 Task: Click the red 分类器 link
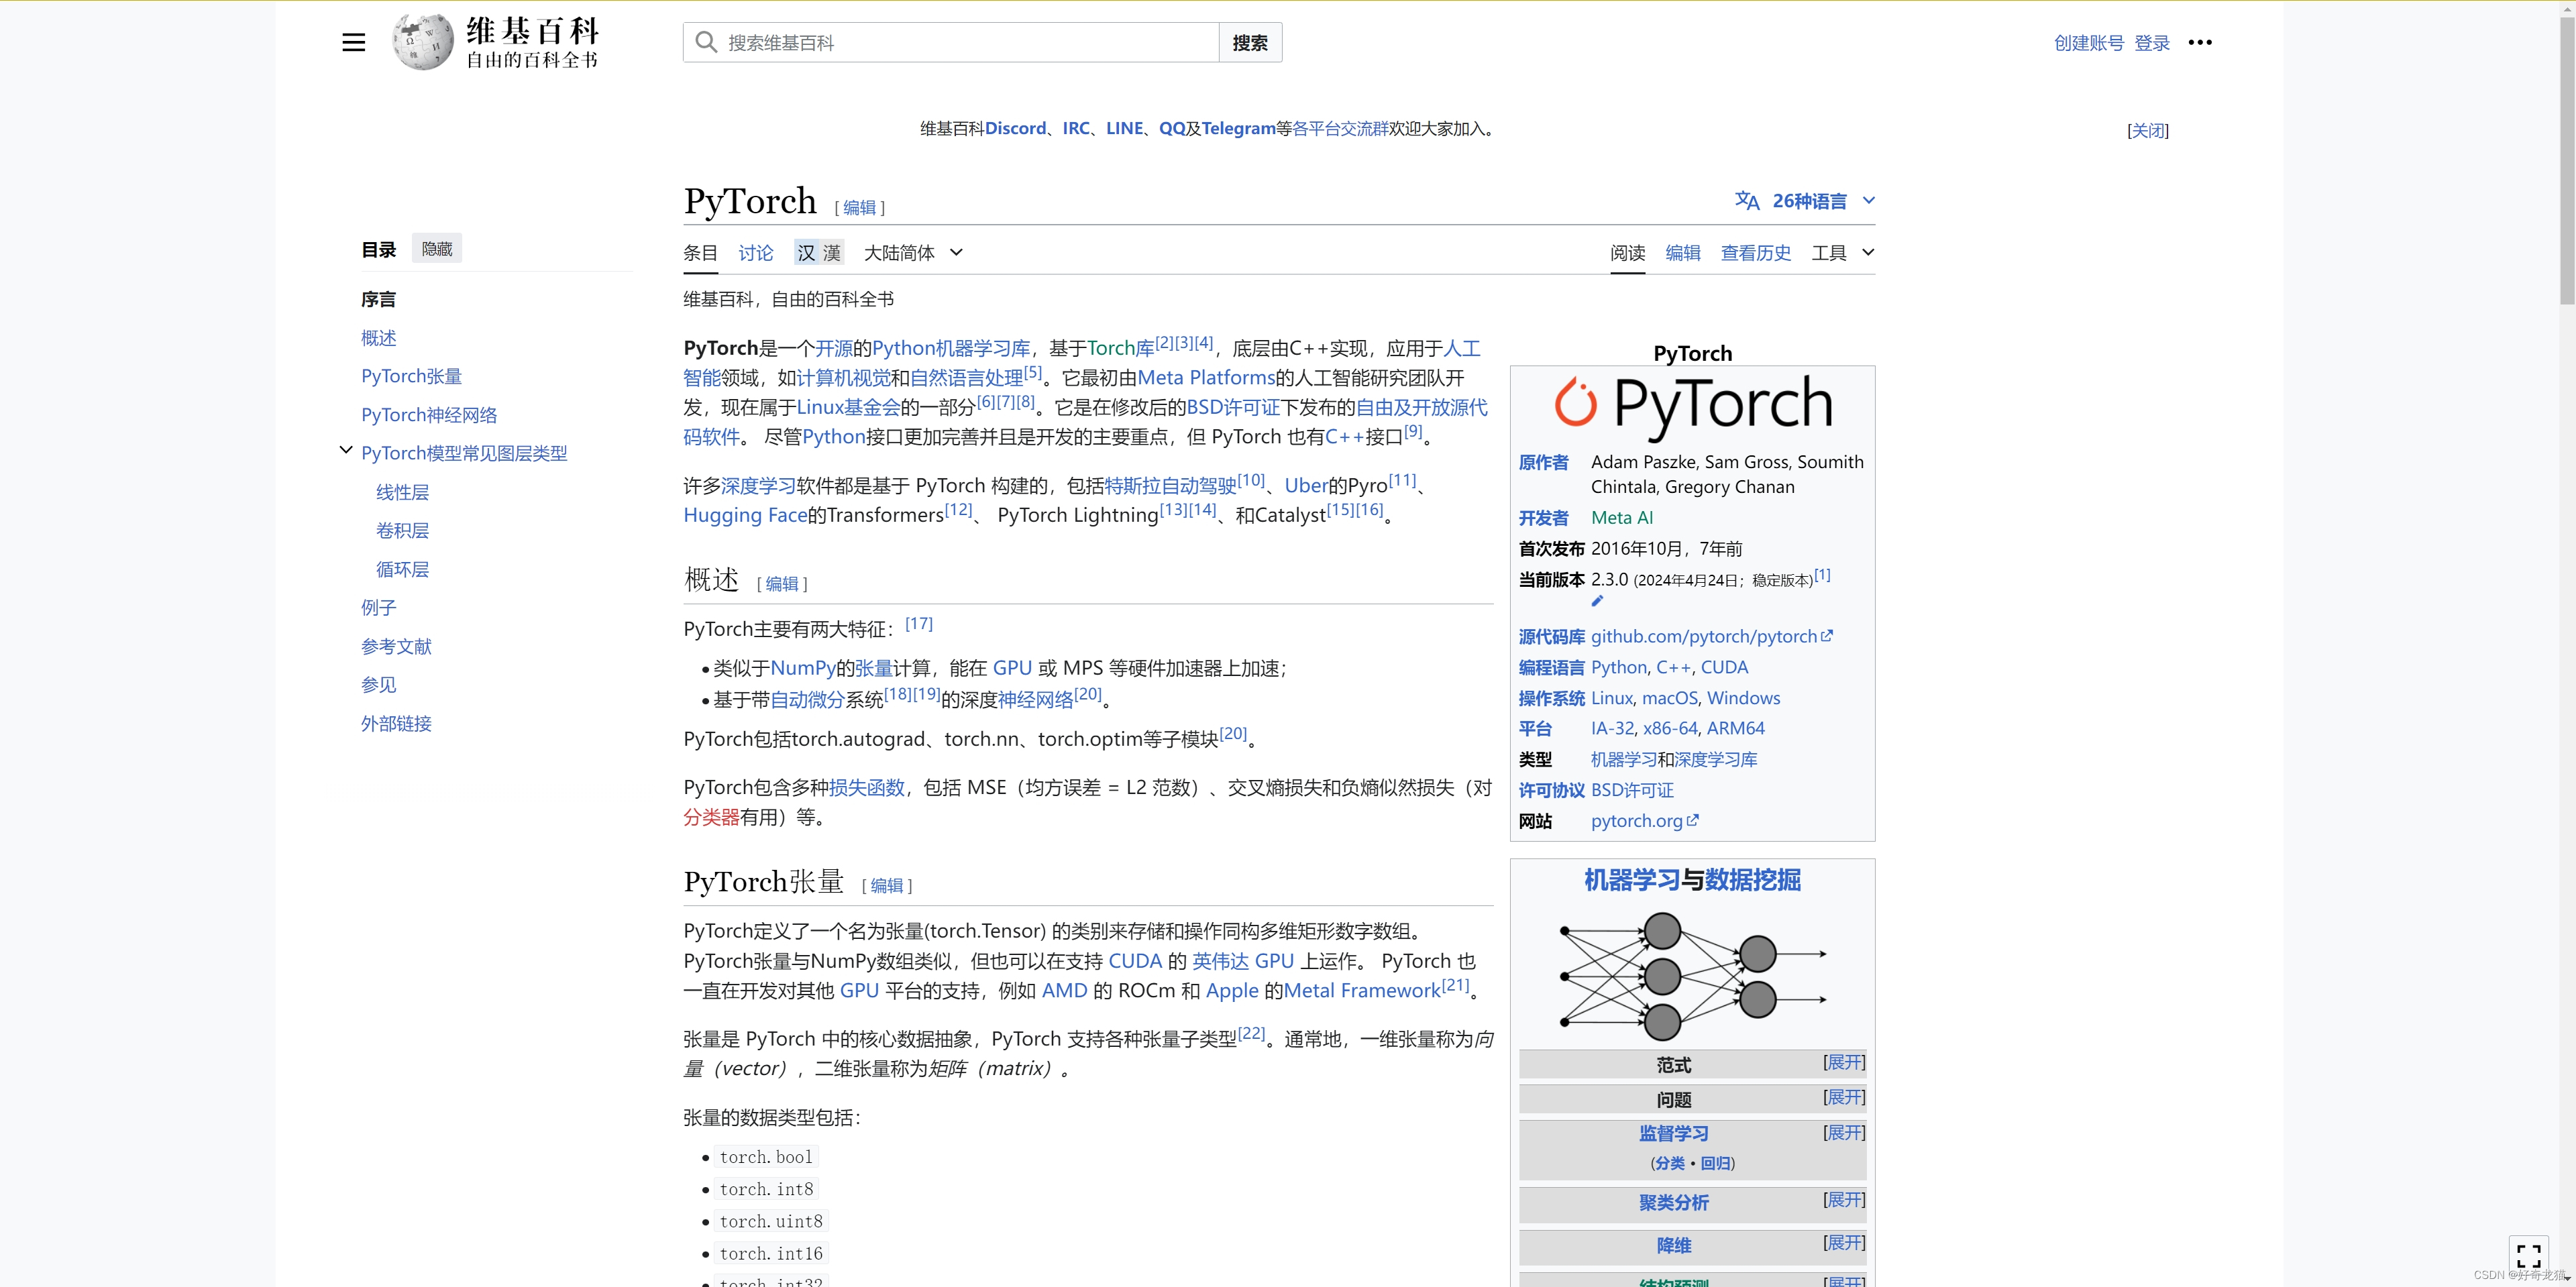pos(711,817)
